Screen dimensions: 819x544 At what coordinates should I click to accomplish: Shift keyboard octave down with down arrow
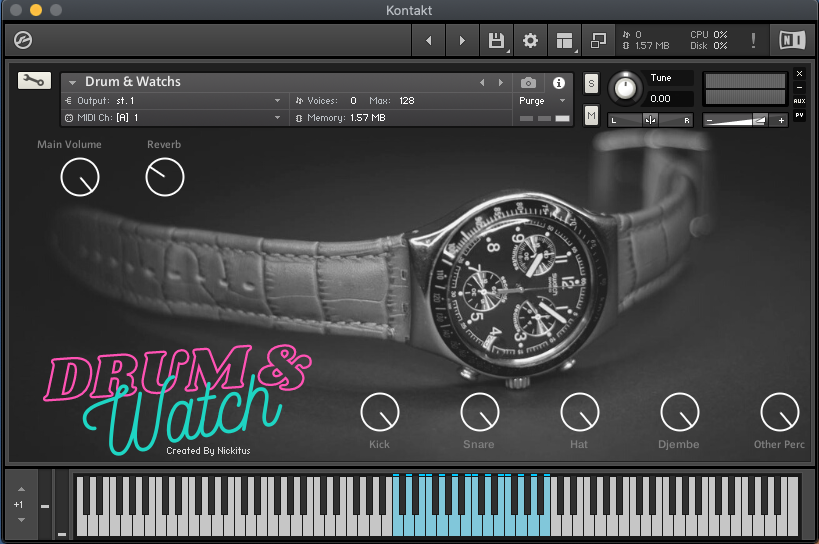point(21,520)
